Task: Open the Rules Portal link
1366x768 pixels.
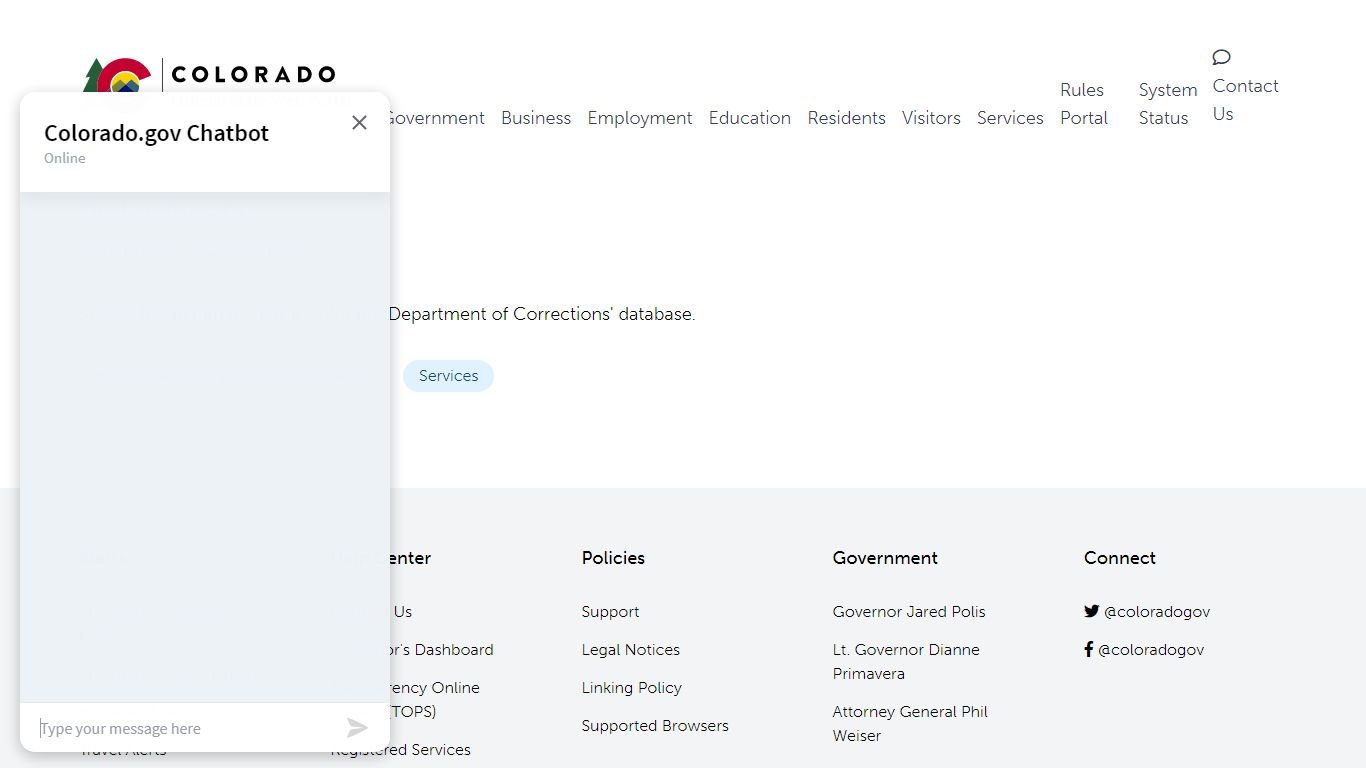Action: [x=1084, y=104]
